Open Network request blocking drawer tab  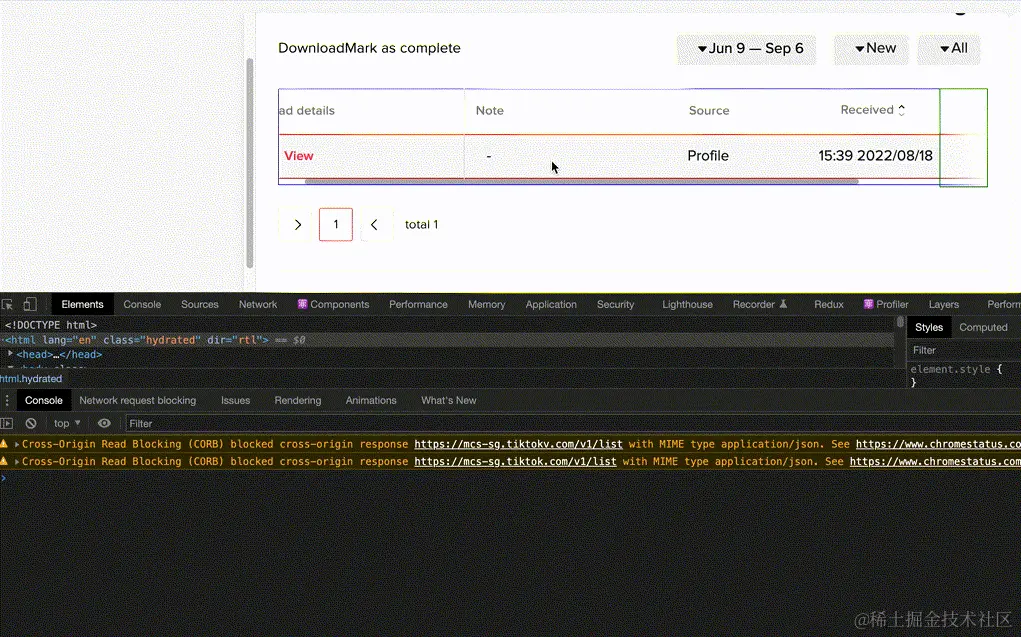pyautogui.click(x=137, y=401)
